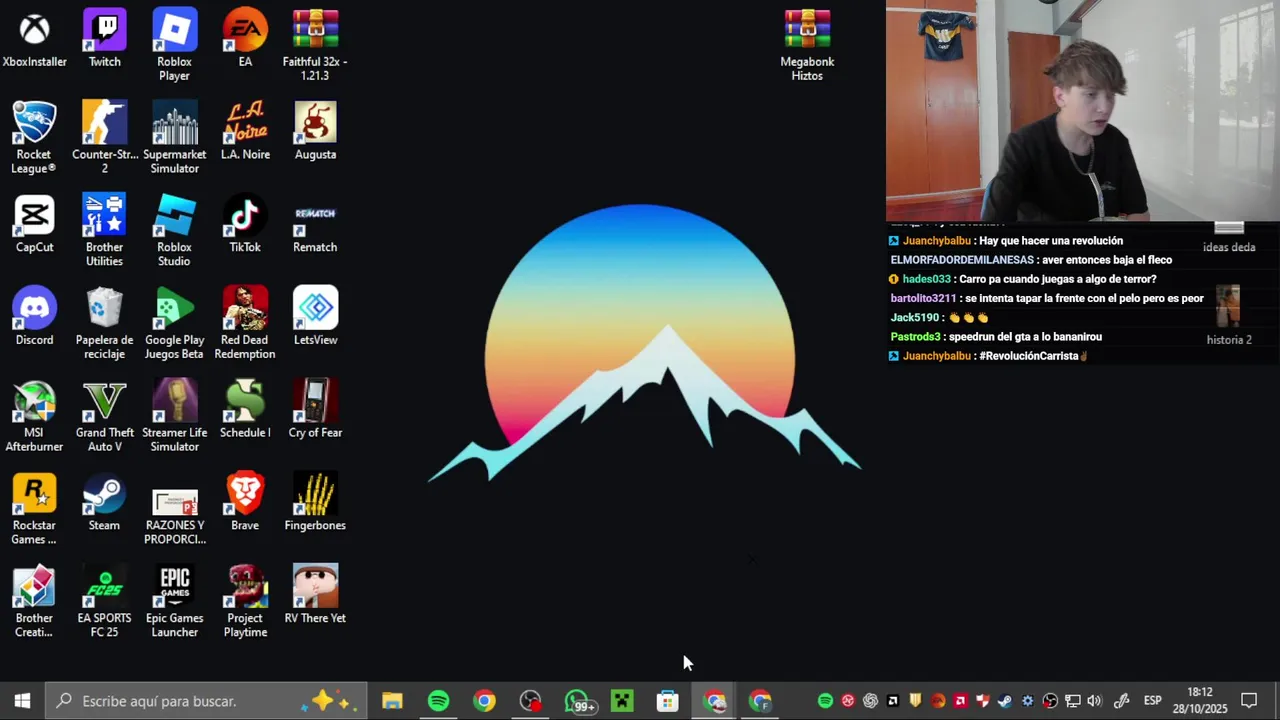Select the Counter-Strike 2 desktop icon

[104, 139]
